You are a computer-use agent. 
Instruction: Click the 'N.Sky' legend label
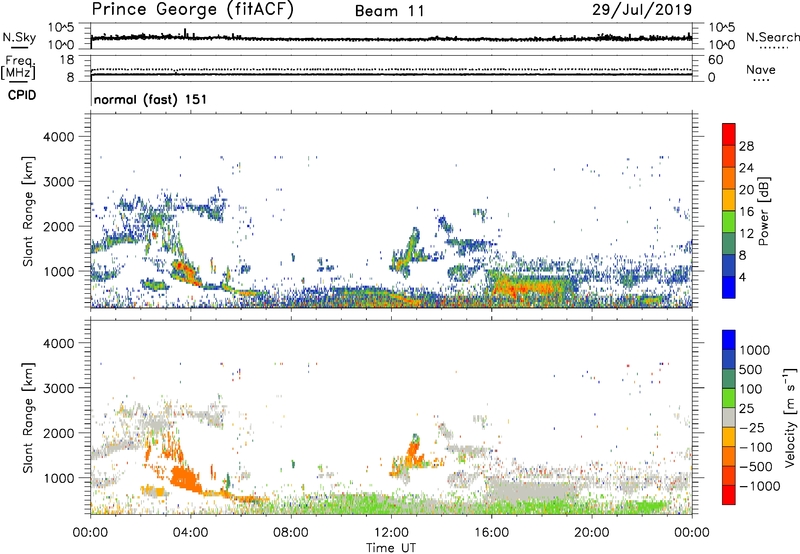coord(19,37)
